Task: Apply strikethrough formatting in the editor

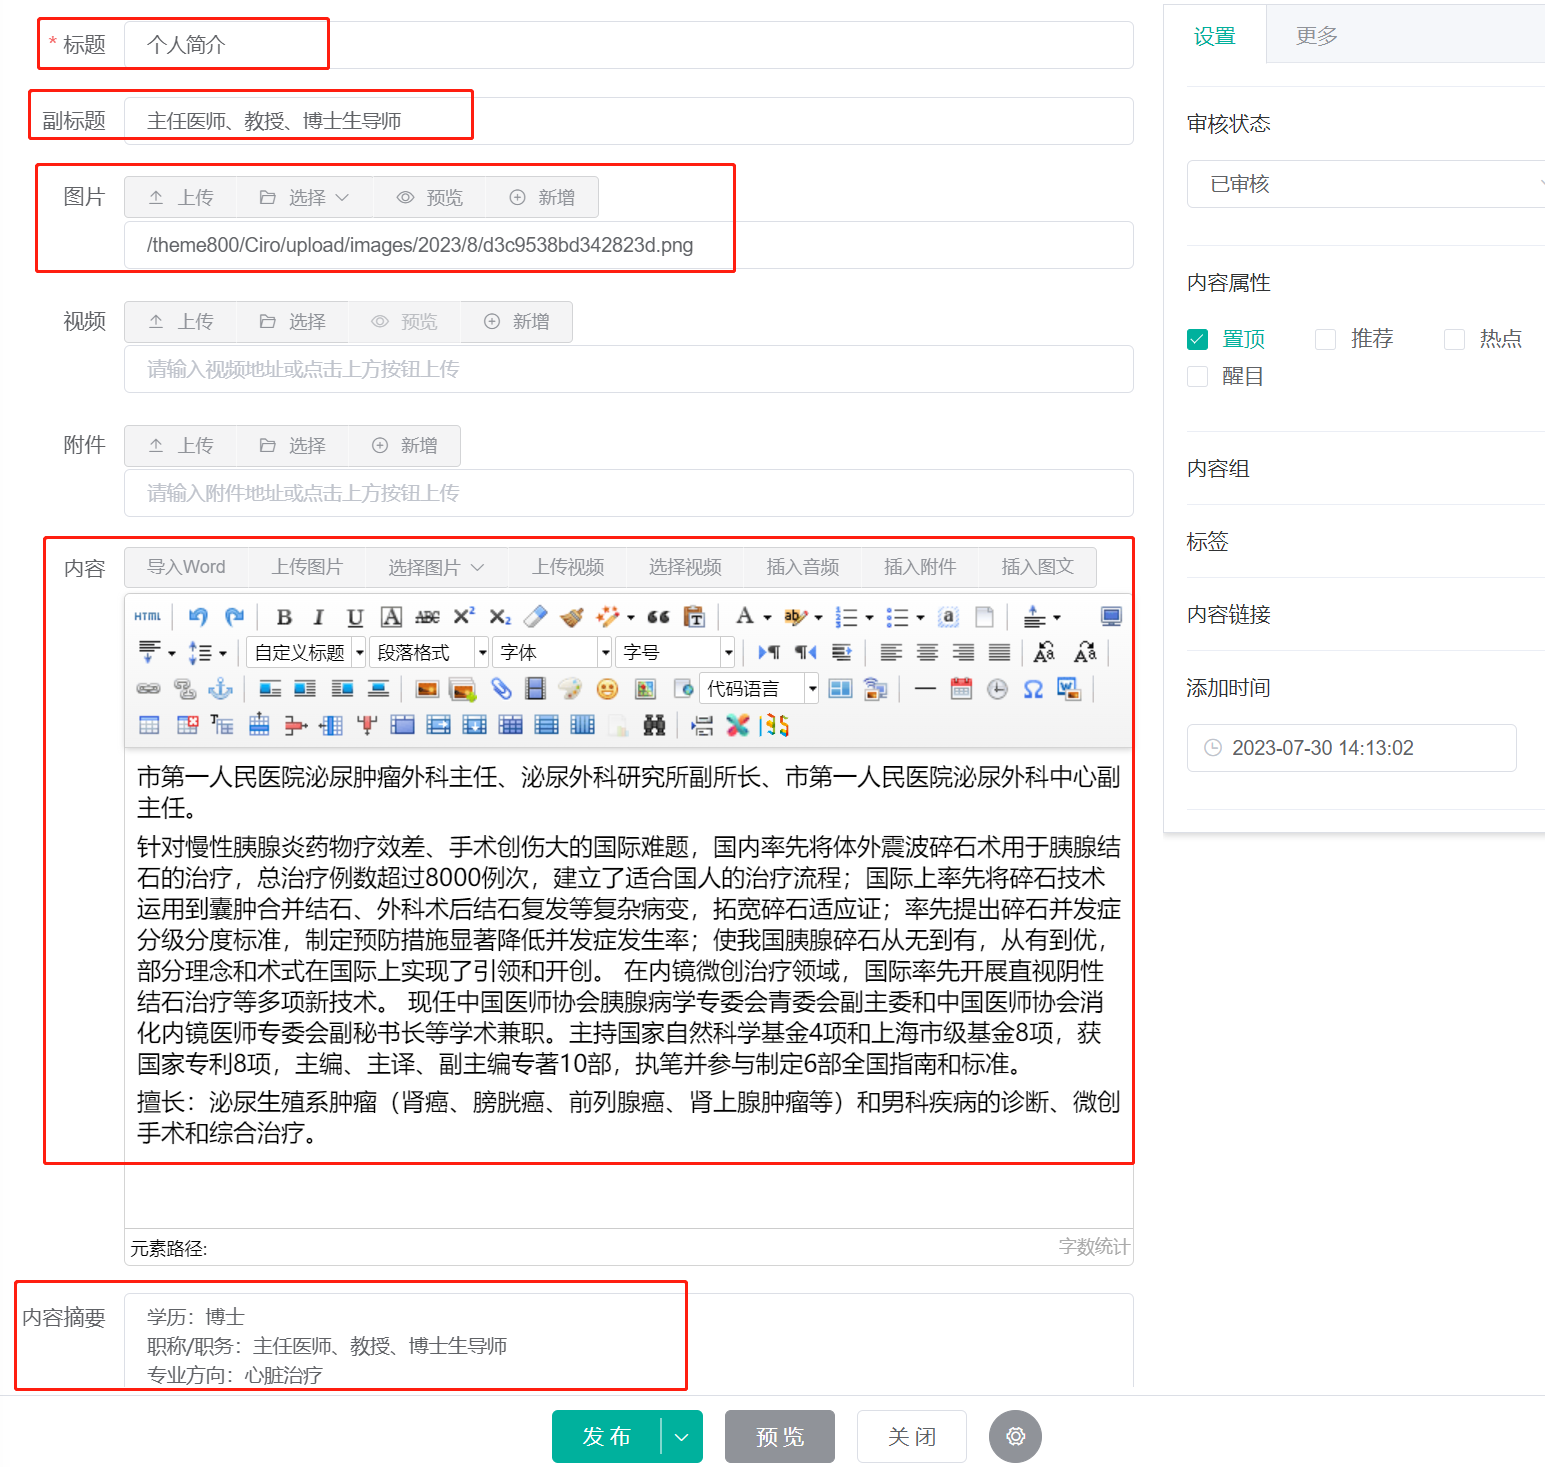Action: tap(427, 617)
